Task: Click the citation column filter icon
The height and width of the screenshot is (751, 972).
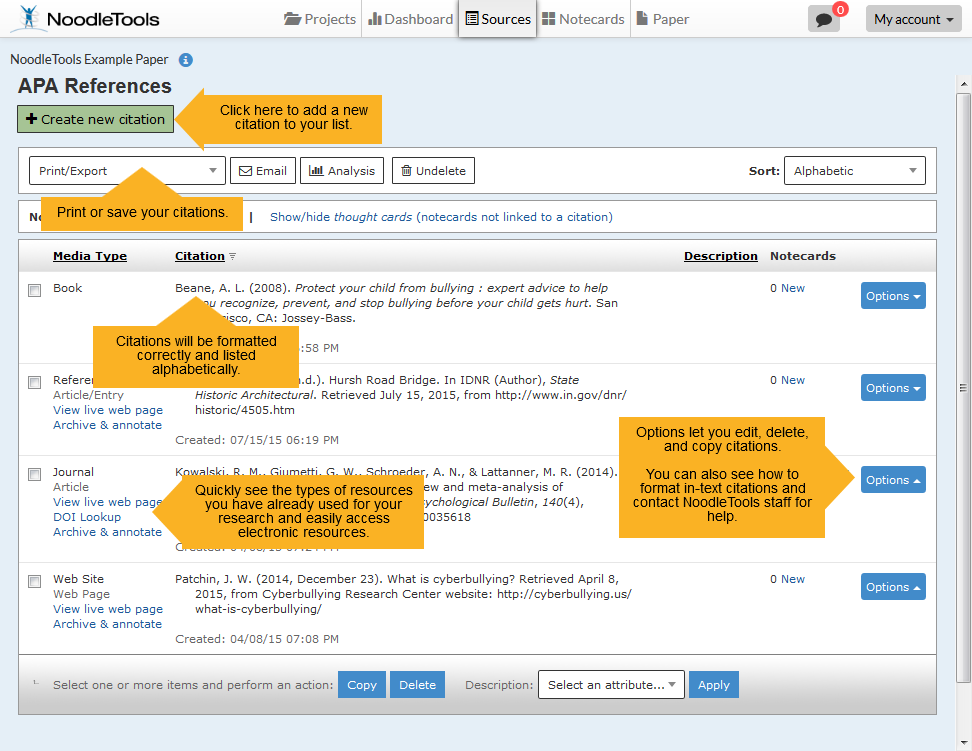Action: (232, 256)
